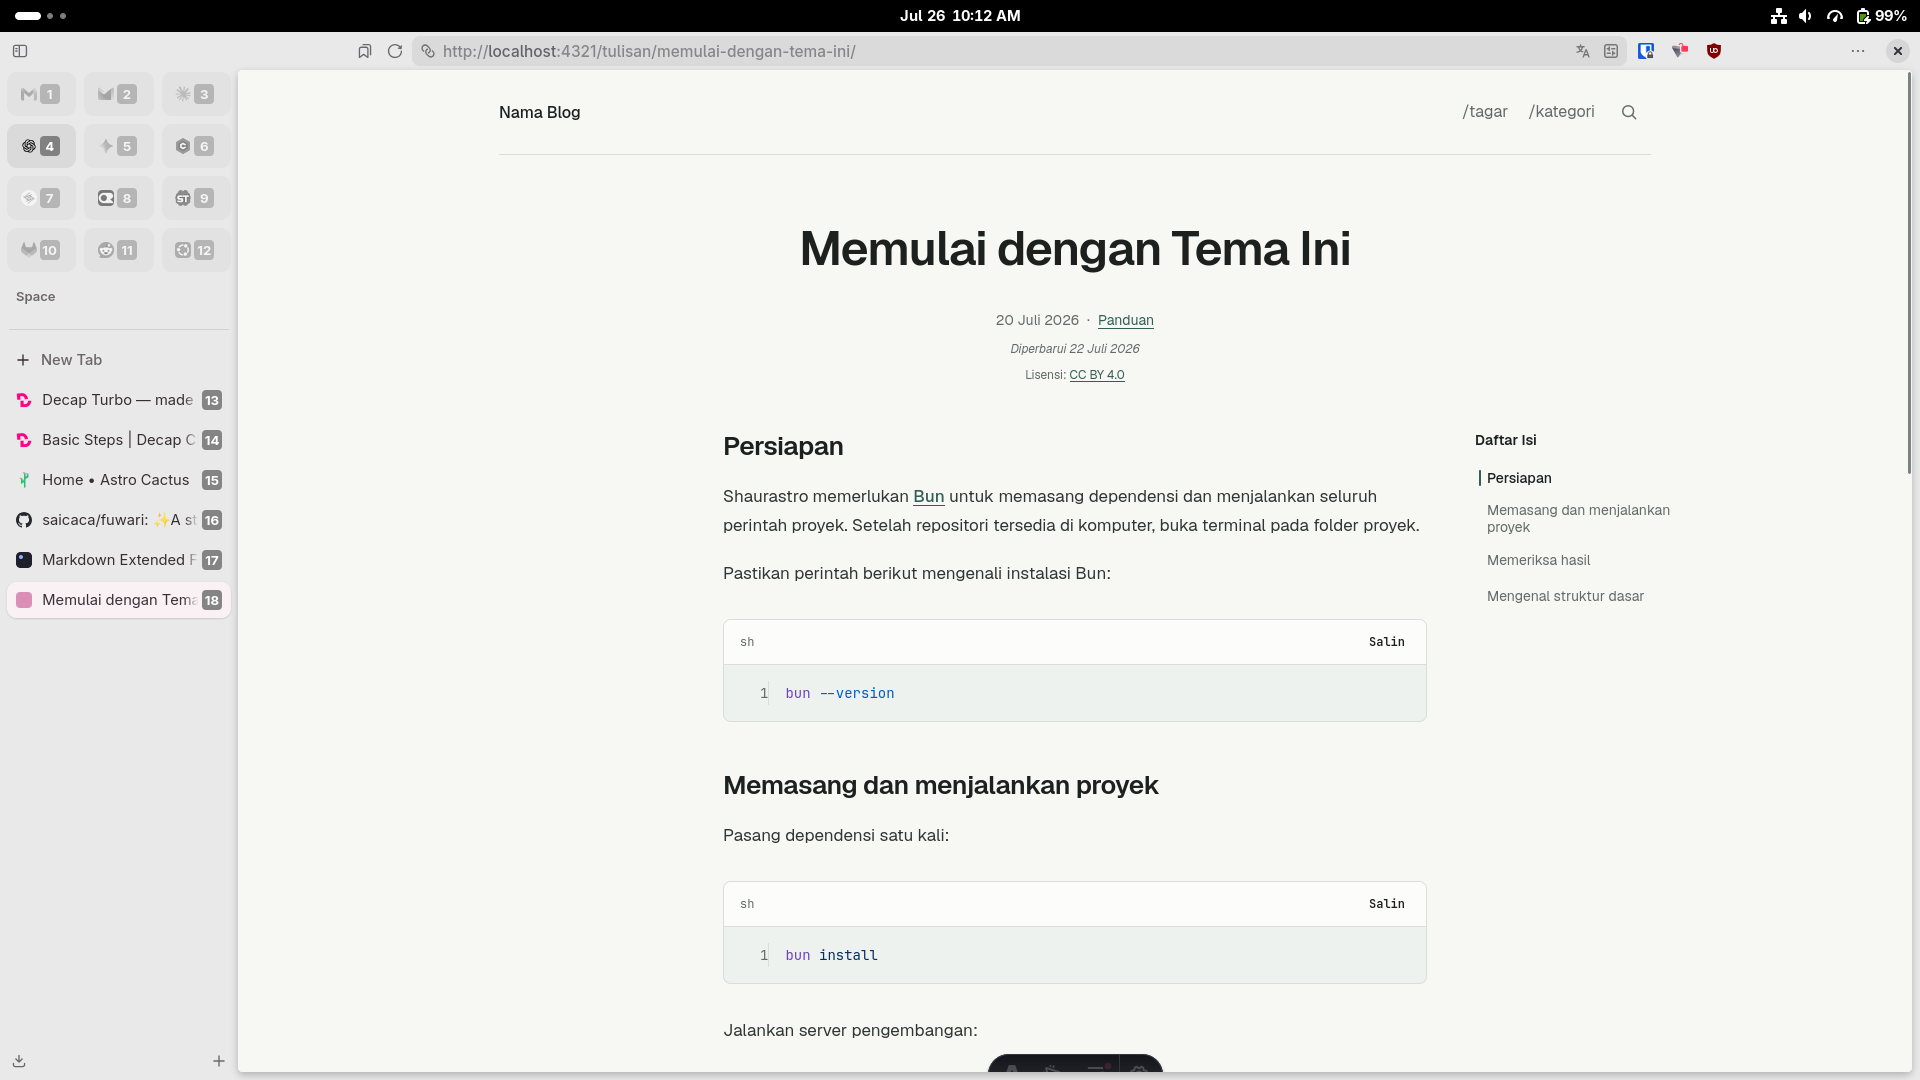This screenshot has width=1920, height=1080.
Task: Open pinned Reddit tab numbered 11
Action: (x=119, y=250)
